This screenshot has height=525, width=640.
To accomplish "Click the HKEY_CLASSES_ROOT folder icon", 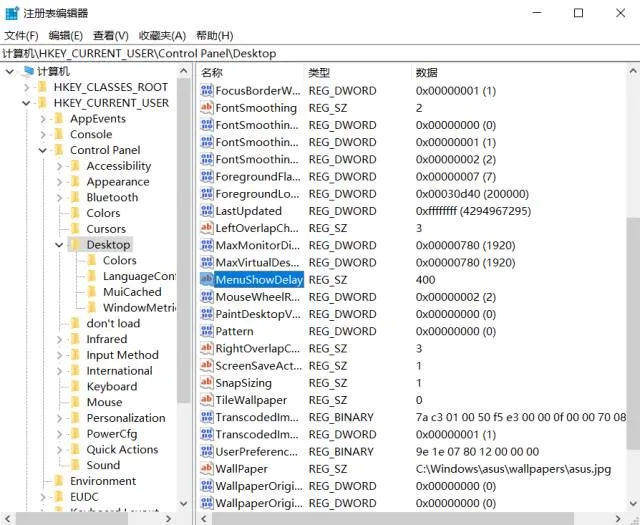I will point(42,87).
